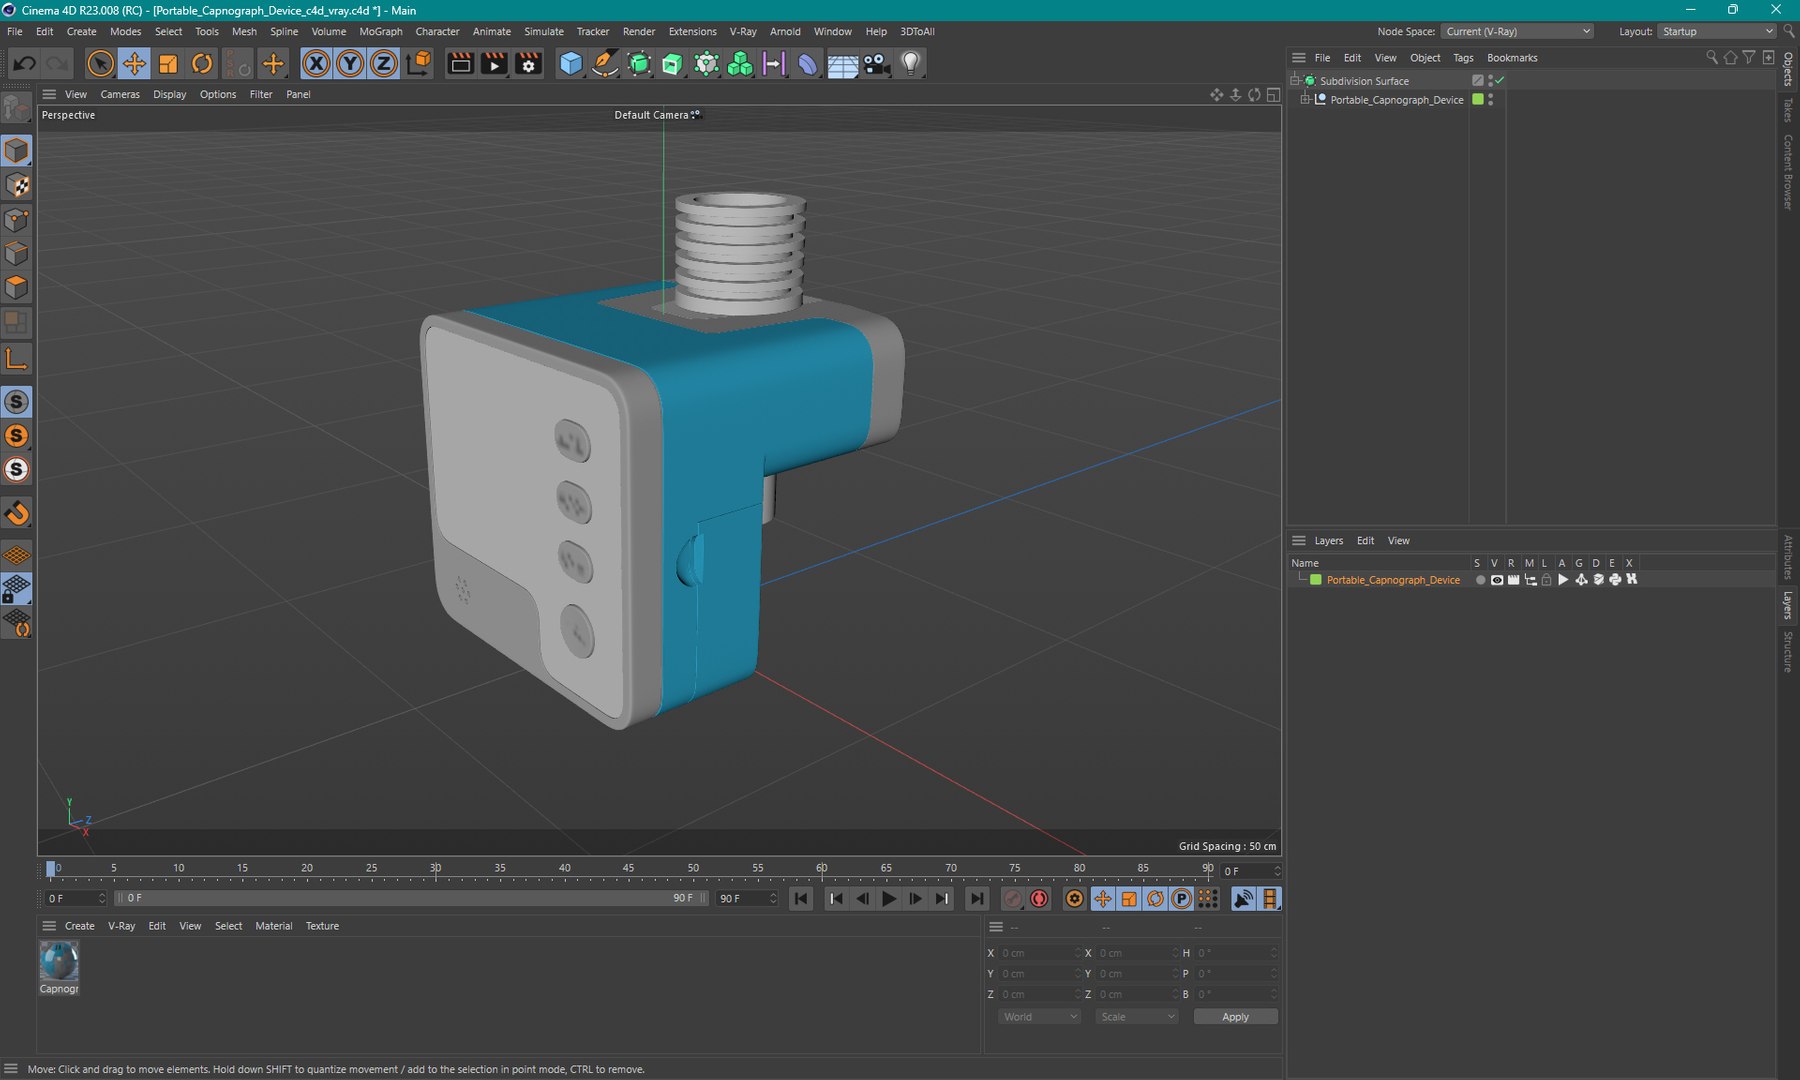Screen dimensions: 1800x1080
Task: Toggle layer lock icon
Action: pos(1547,580)
